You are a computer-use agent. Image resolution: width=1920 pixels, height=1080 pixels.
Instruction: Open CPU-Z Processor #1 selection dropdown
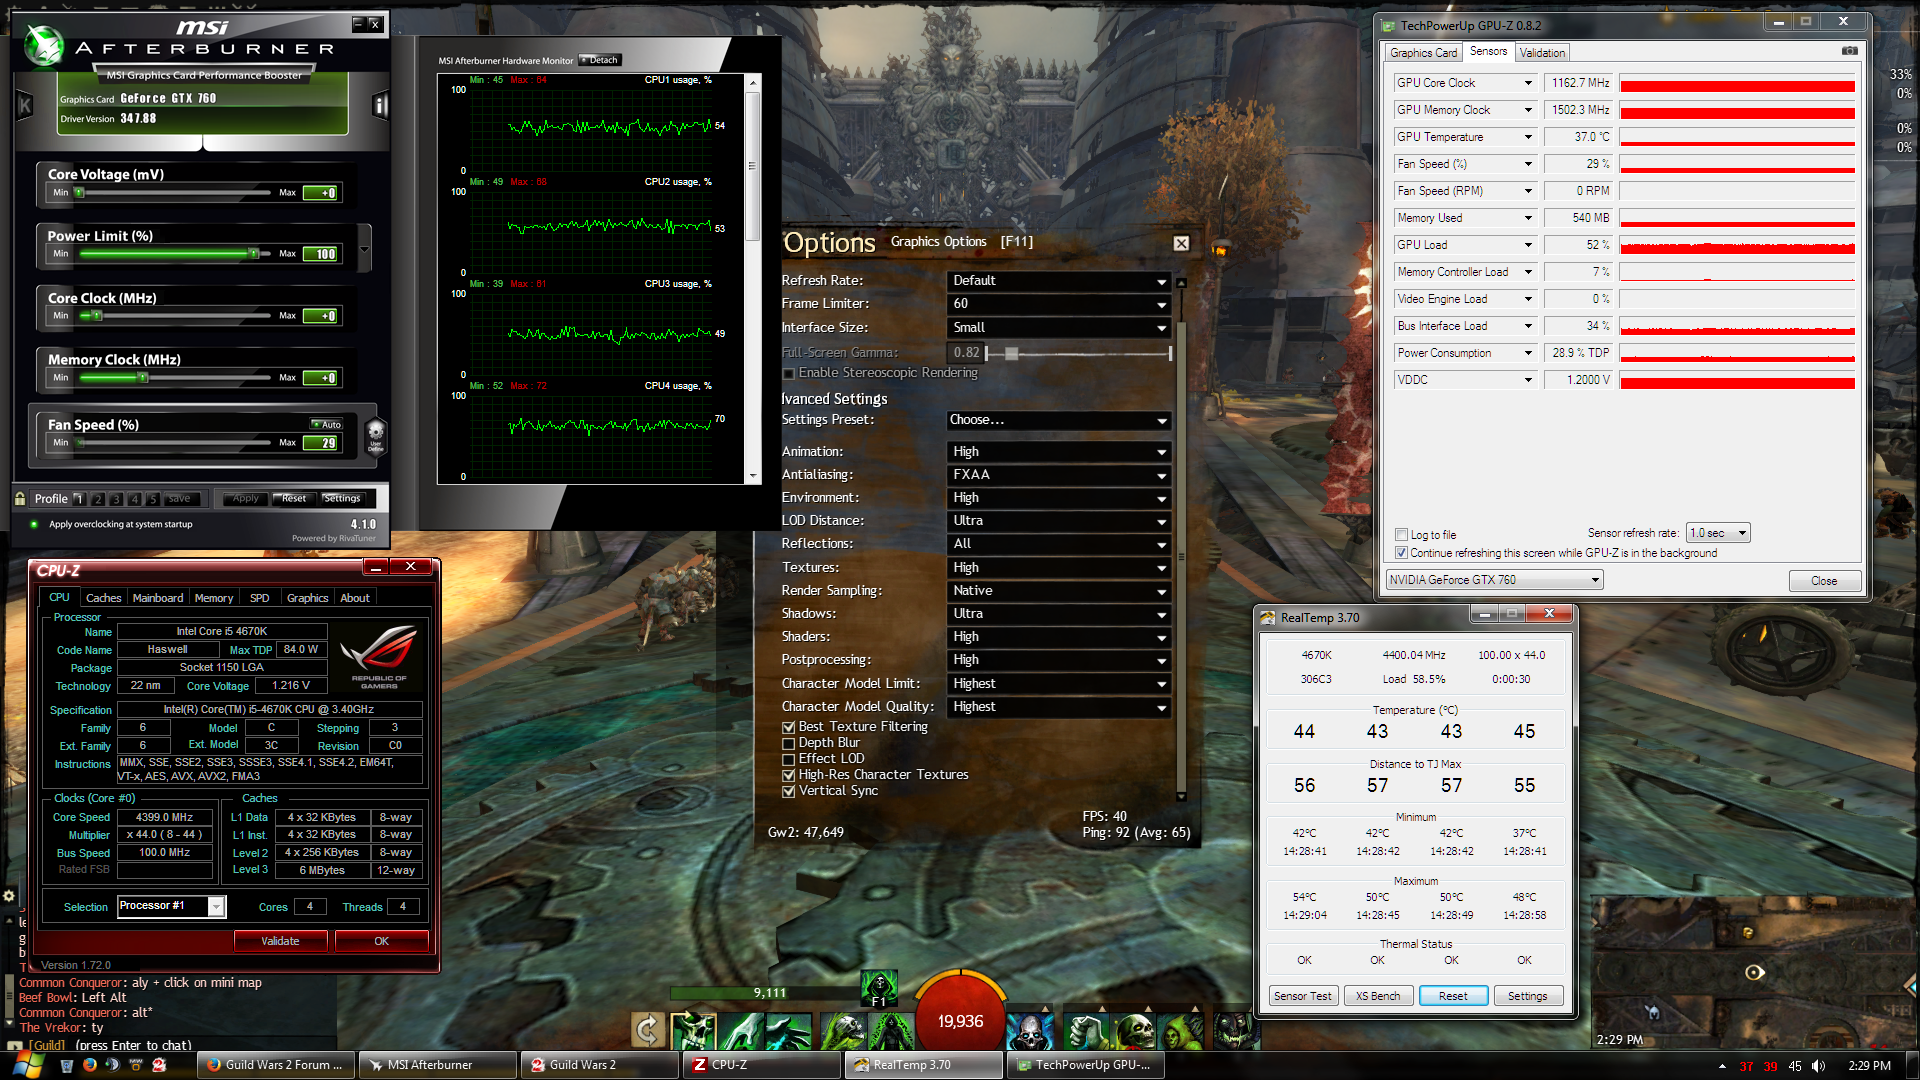(172, 906)
